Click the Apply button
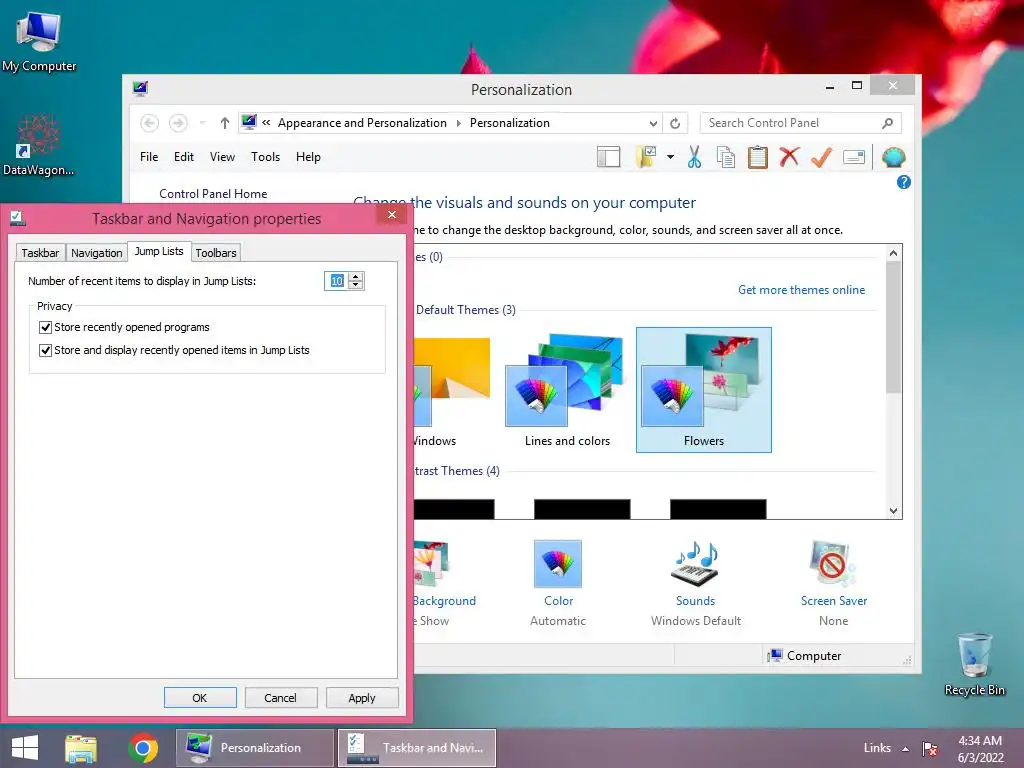This screenshot has width=1024, height=768. coord(362,697)
